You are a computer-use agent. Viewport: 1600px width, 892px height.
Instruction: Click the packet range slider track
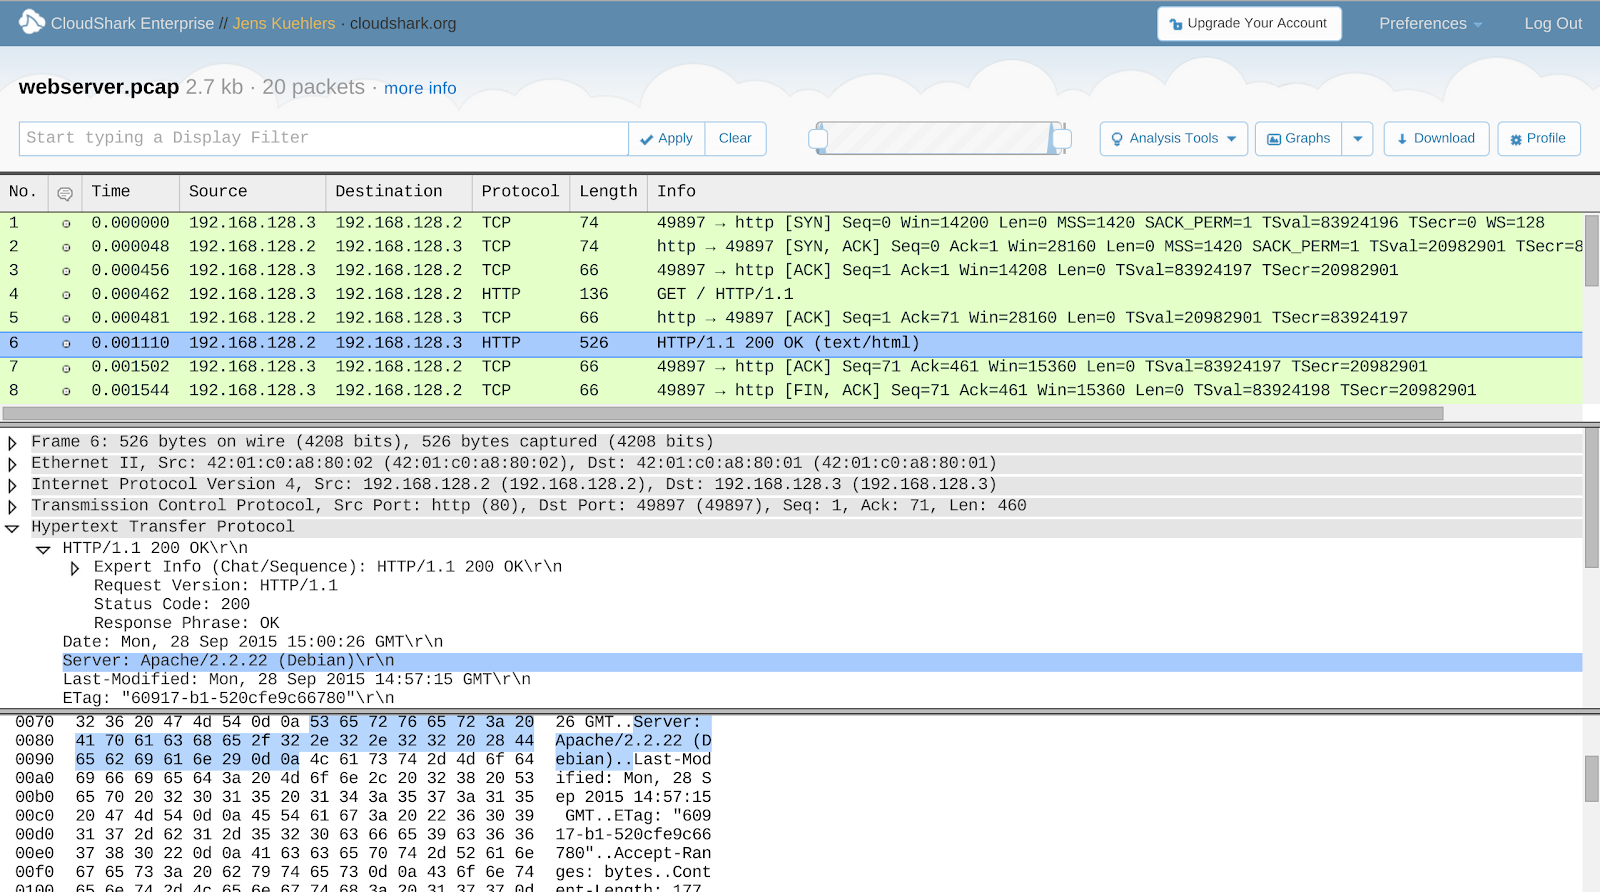940,138
